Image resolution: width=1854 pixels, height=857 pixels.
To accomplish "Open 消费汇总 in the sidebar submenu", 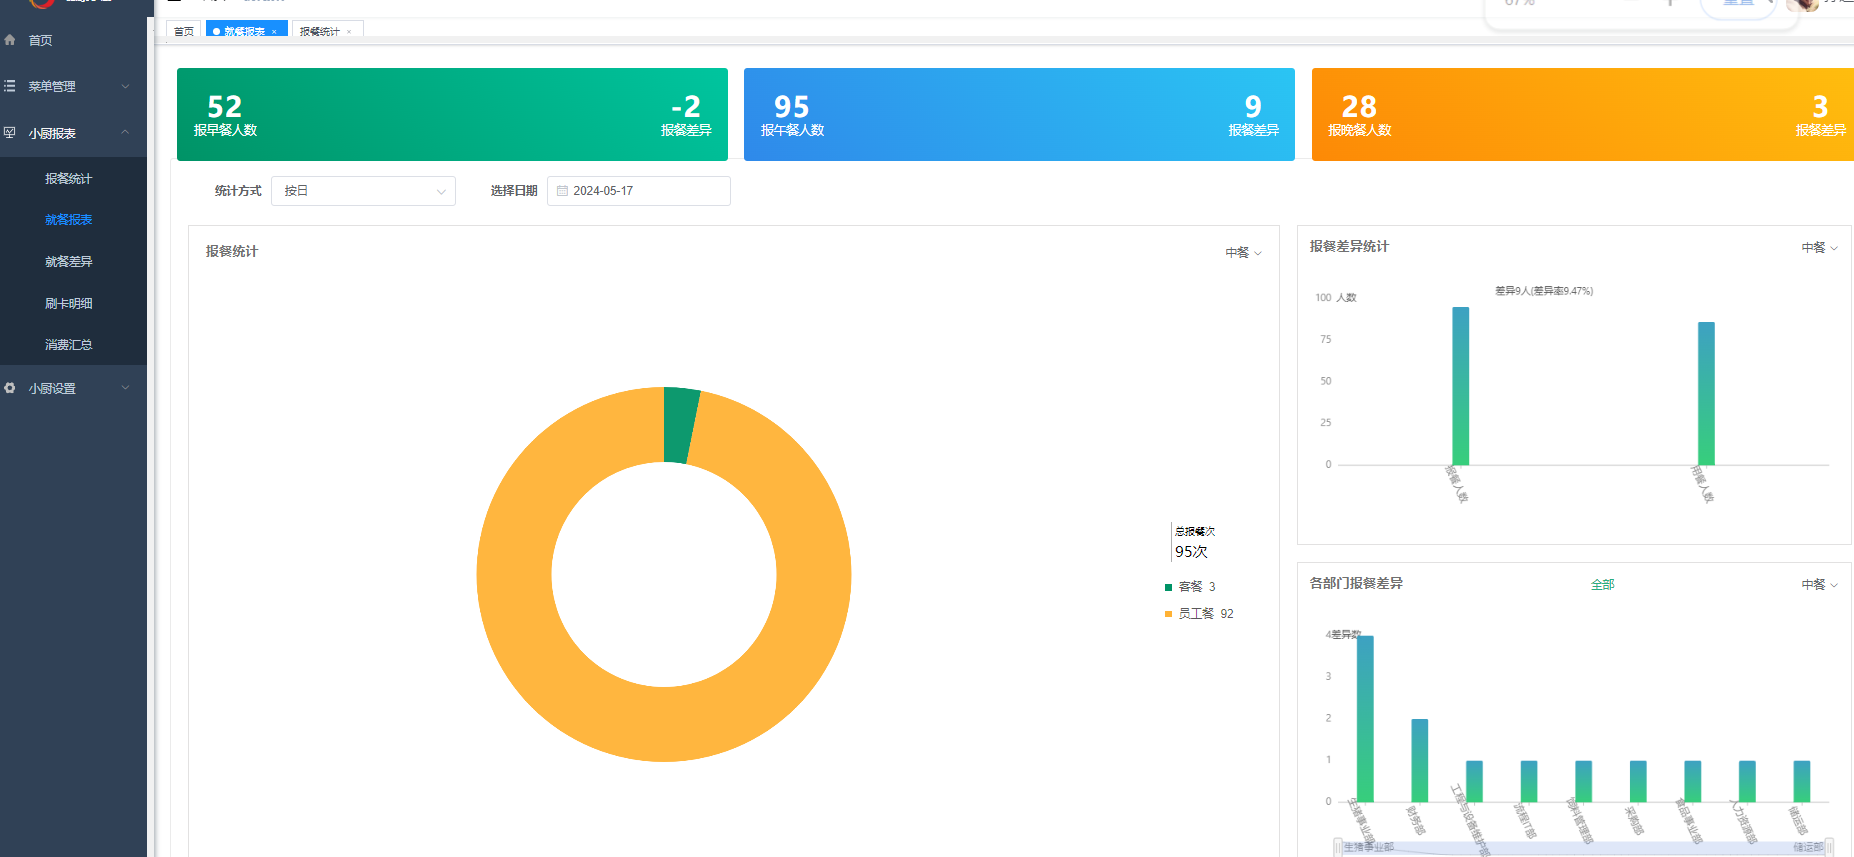I will click(68, 345).
